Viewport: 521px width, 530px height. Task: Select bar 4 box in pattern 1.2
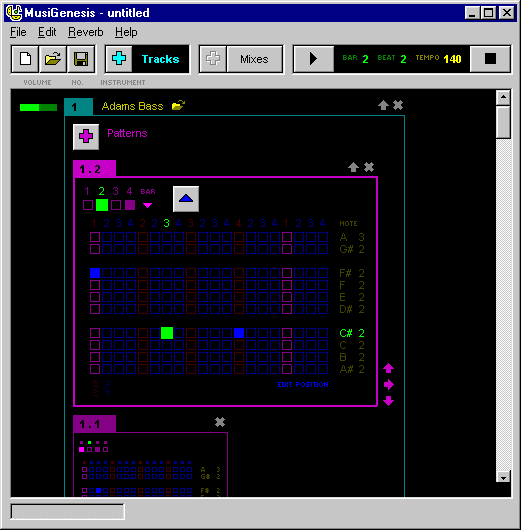[x=130, y=205]
